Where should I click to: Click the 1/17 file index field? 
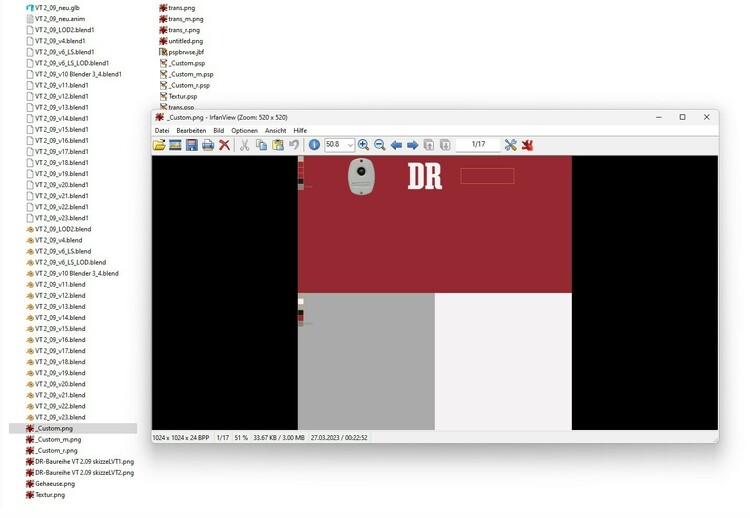478,144
